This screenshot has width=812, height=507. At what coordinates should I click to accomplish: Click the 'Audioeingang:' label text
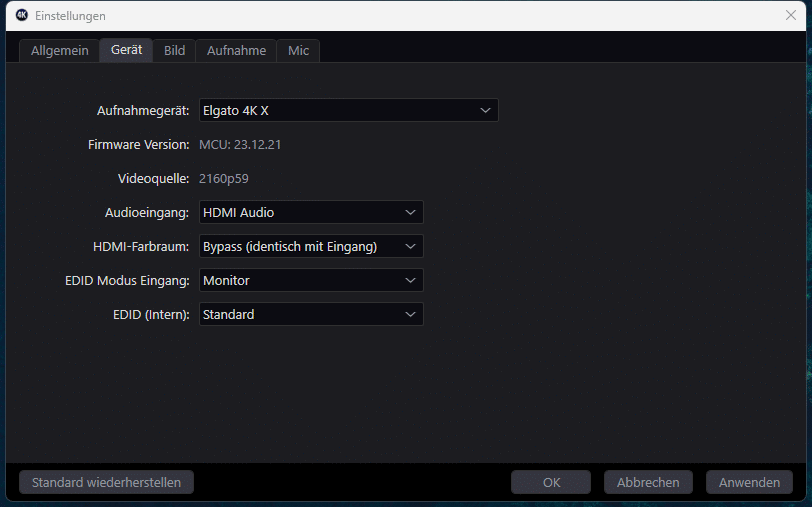[x=147, y=212]
